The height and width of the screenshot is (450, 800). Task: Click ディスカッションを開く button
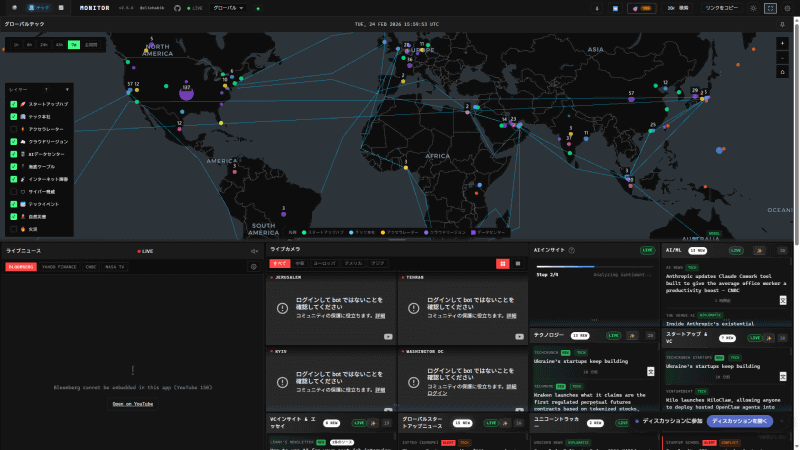coord(739,421)
